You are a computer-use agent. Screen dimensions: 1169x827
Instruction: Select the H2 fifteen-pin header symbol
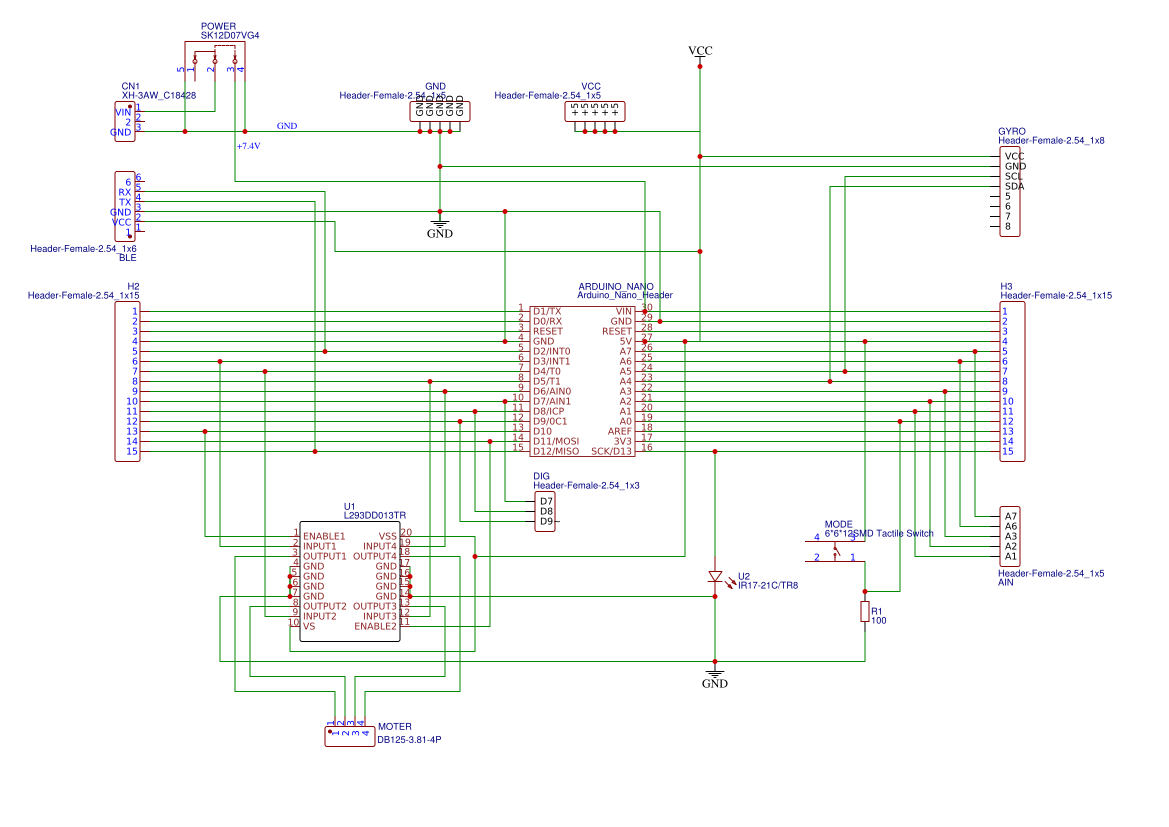coord(127,381)
